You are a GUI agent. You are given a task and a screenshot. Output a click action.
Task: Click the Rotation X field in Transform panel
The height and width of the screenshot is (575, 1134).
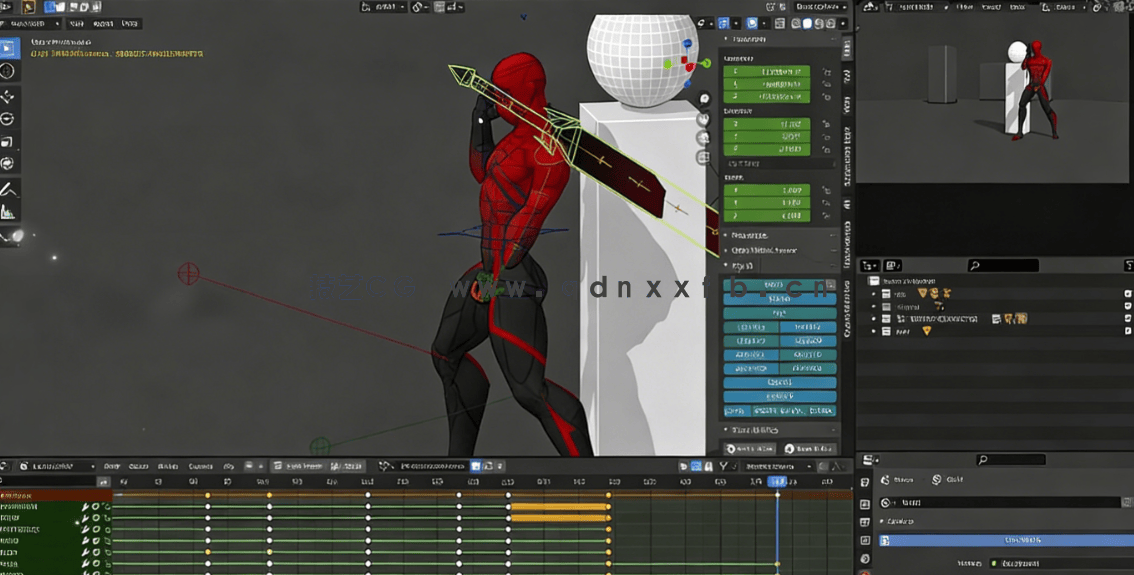[x=766, y=124]
